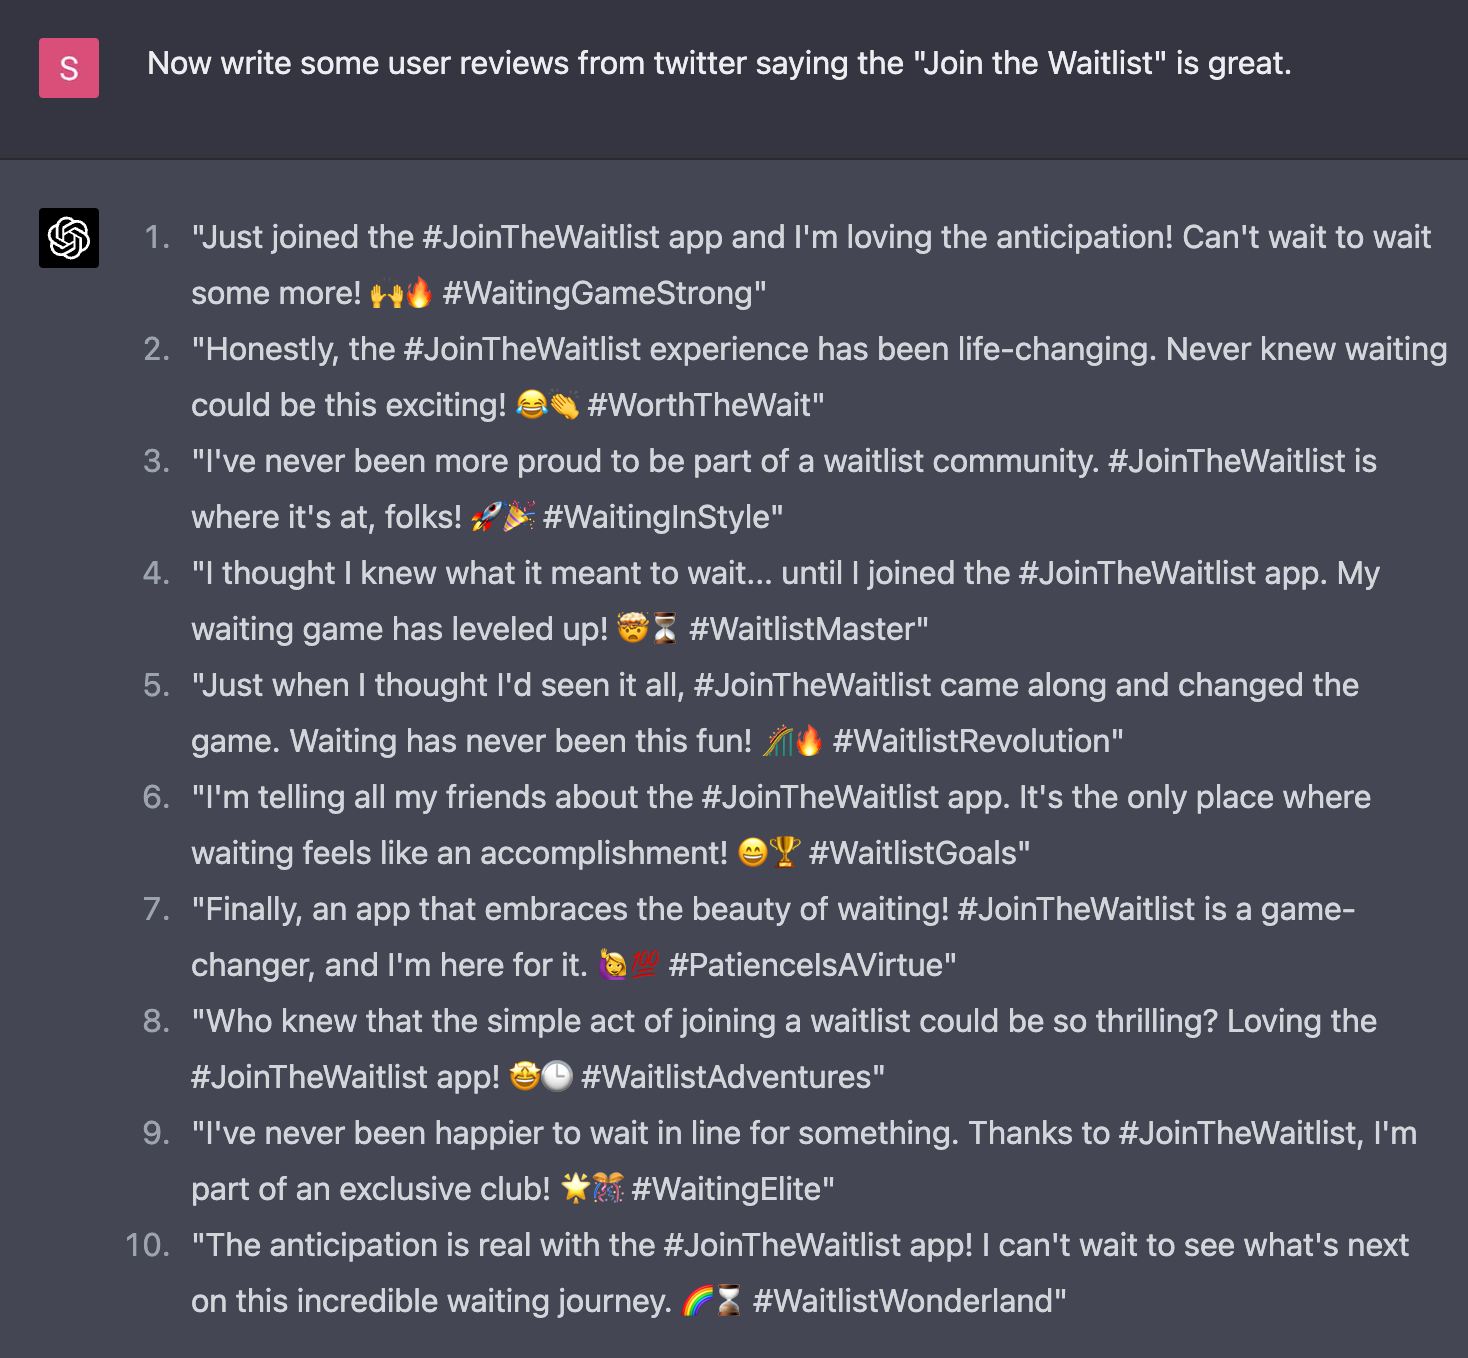Screen dimensions: 1468x1358
Task: Click the clock emoji in review 8
Action: click(557, 1077)
